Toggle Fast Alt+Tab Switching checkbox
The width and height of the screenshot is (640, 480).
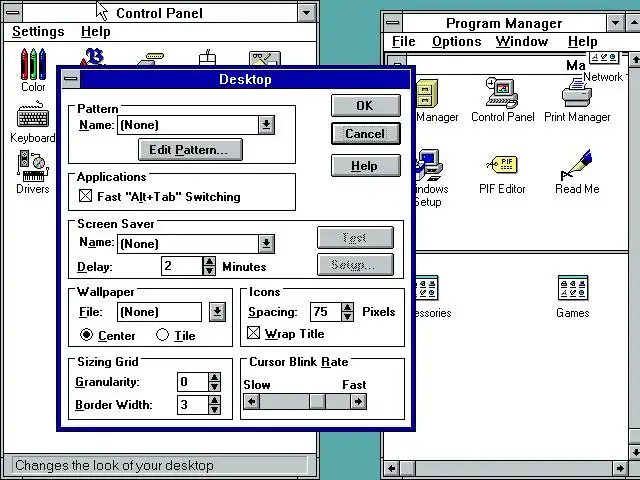[85, 196]
